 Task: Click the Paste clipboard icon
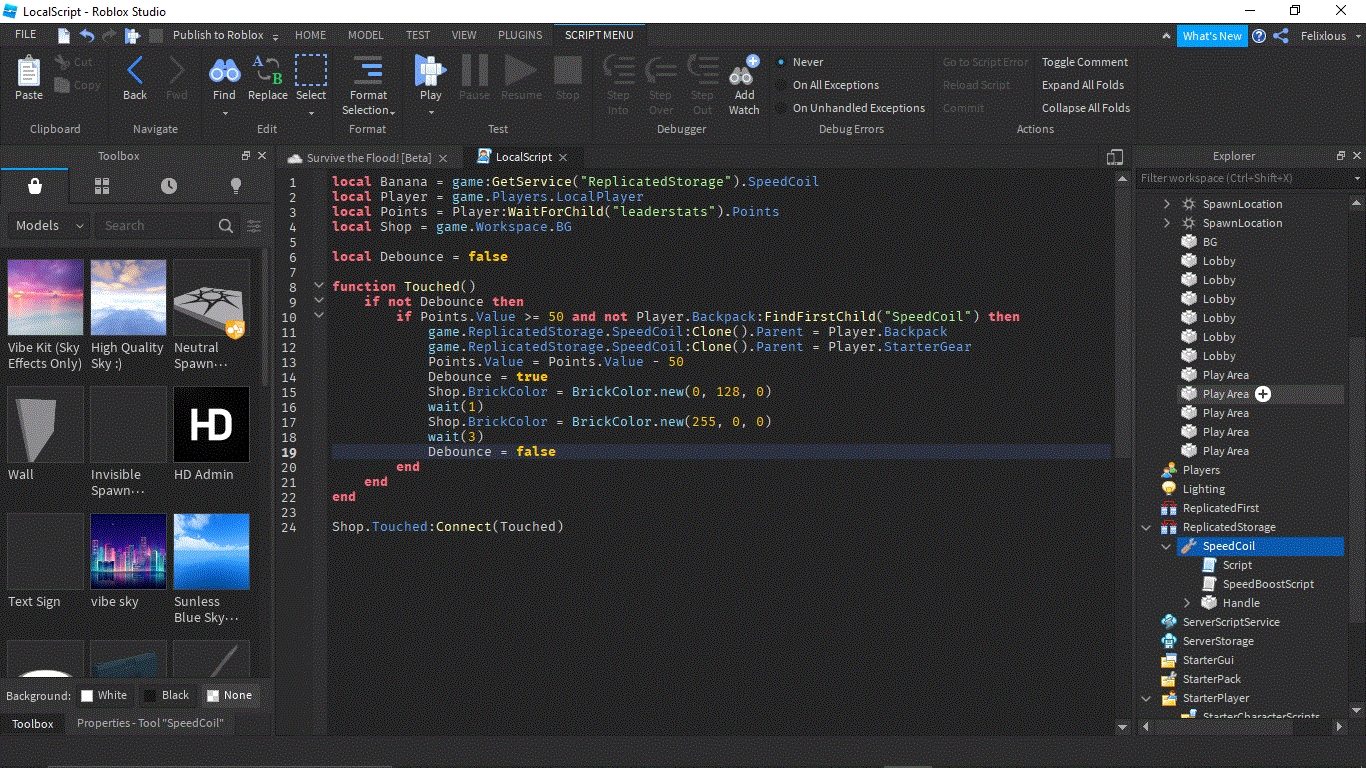tap(29, 77)
